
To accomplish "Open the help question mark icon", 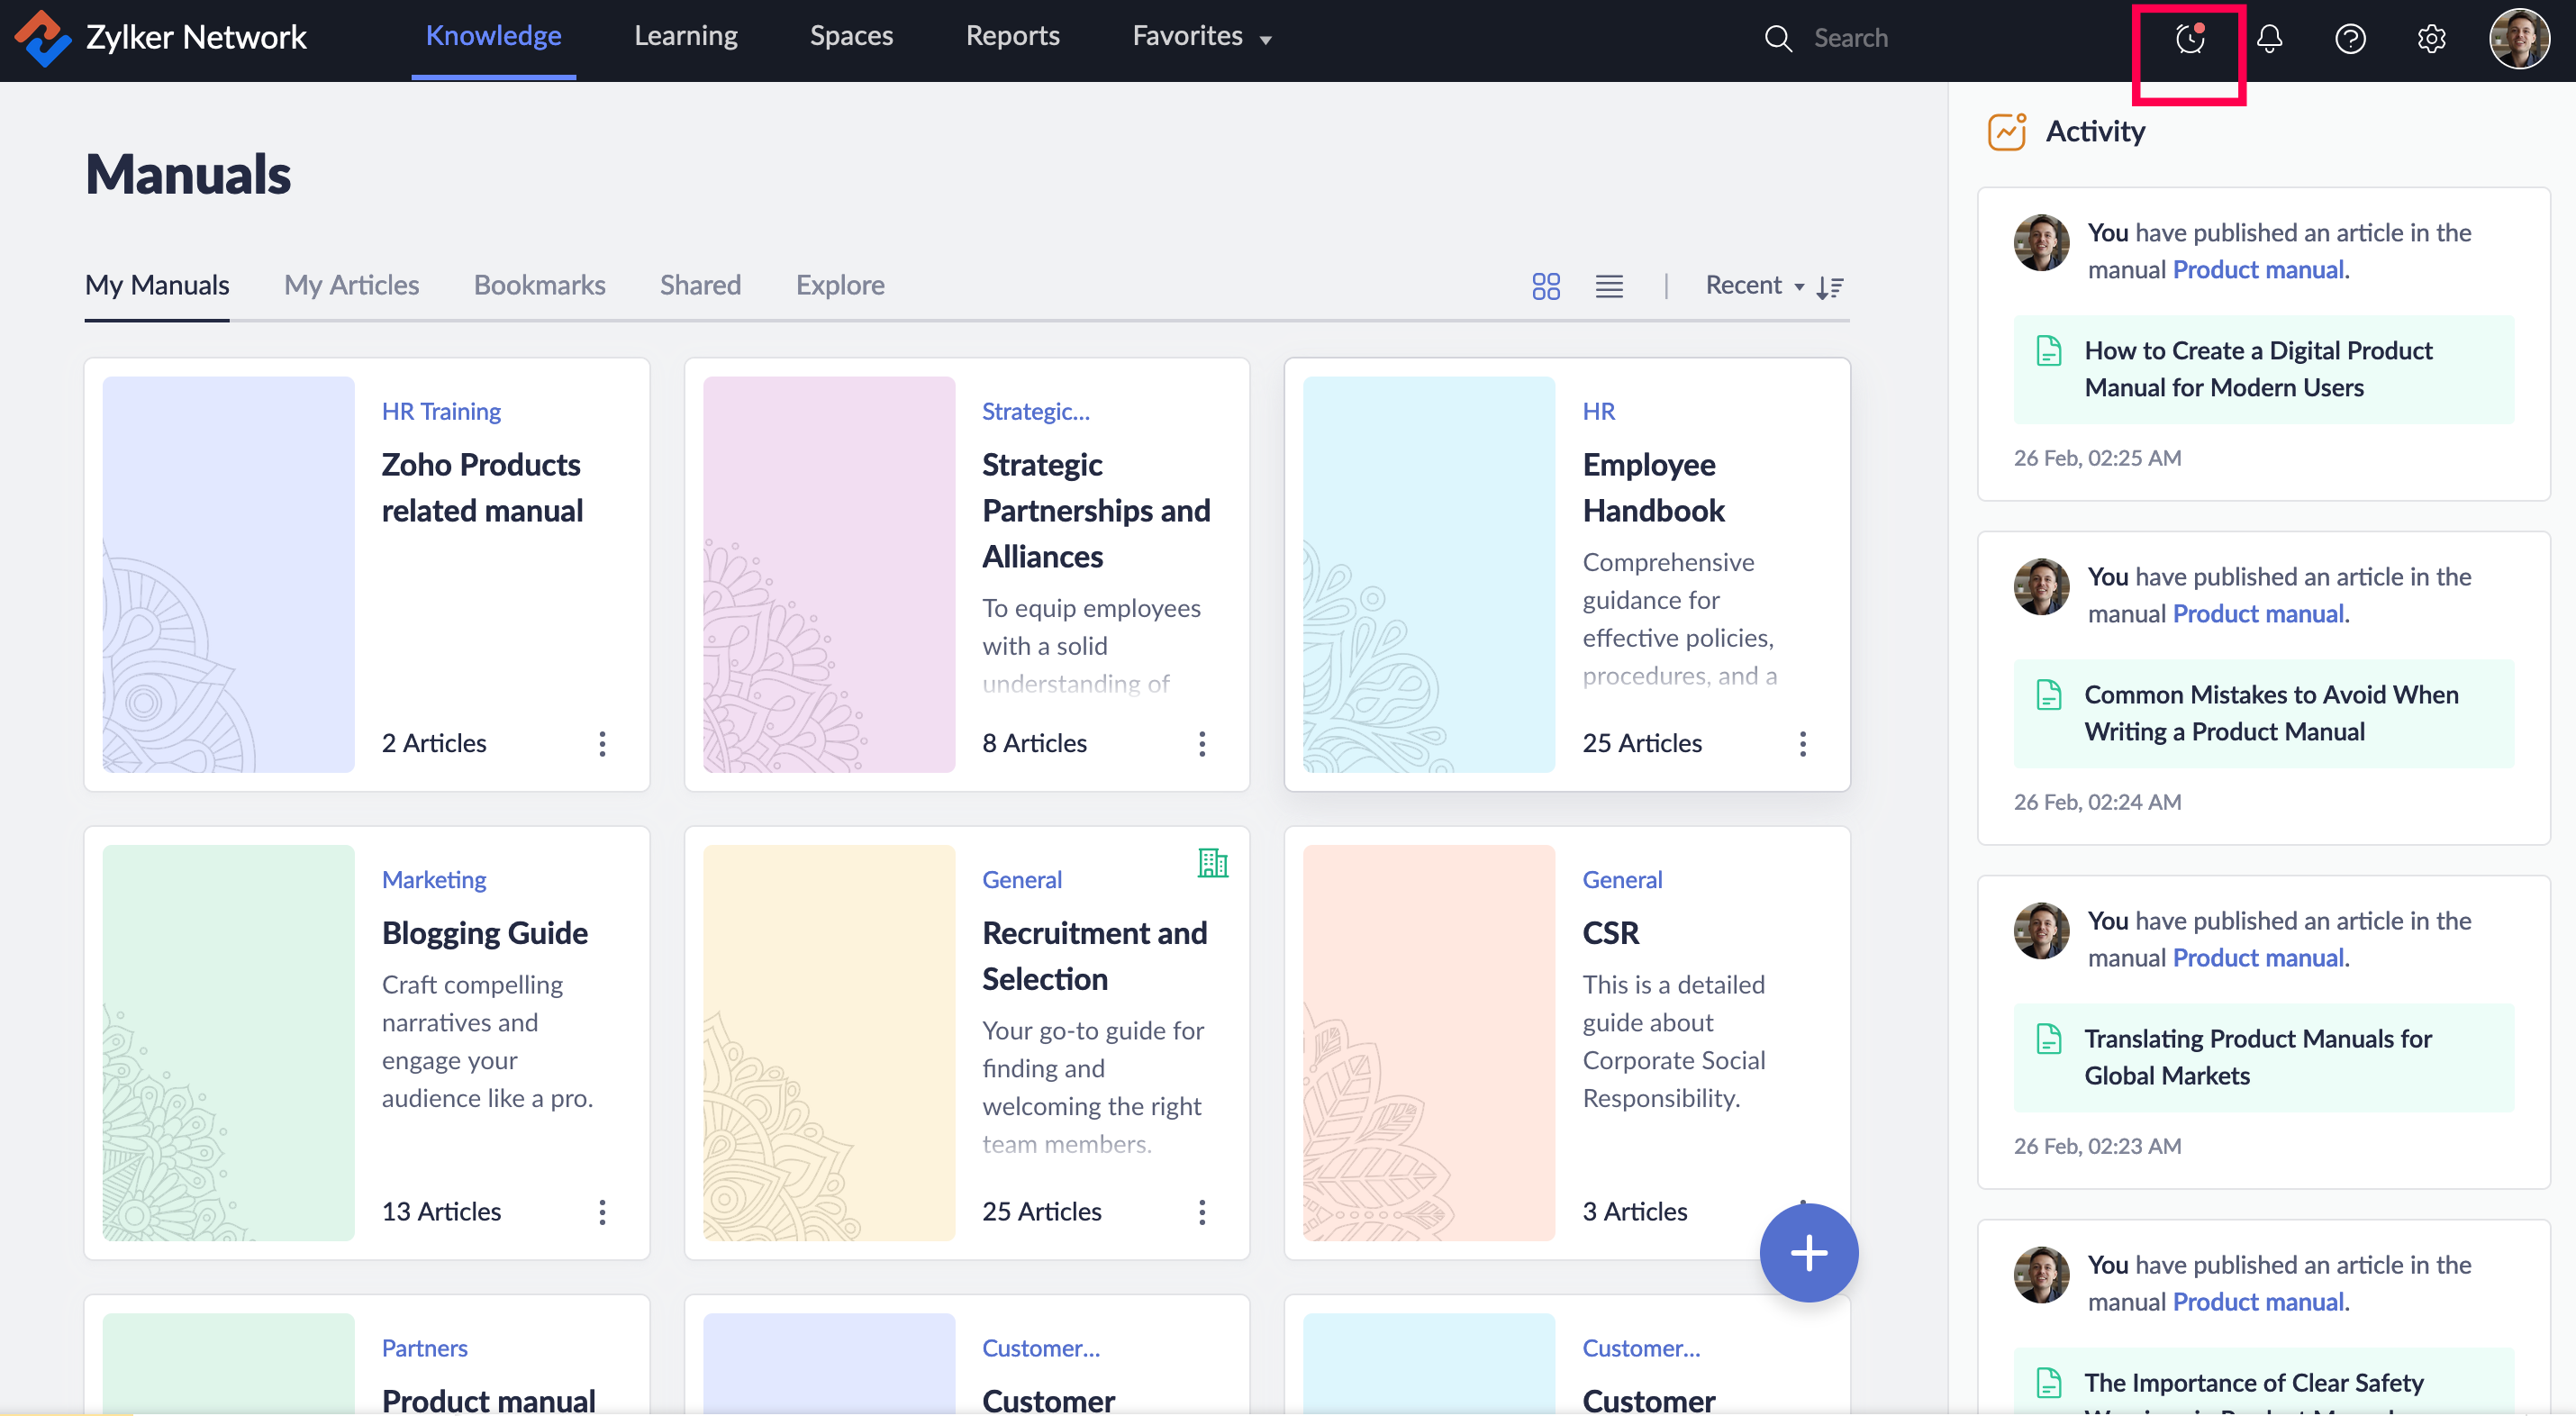I will click(2349, 39).
